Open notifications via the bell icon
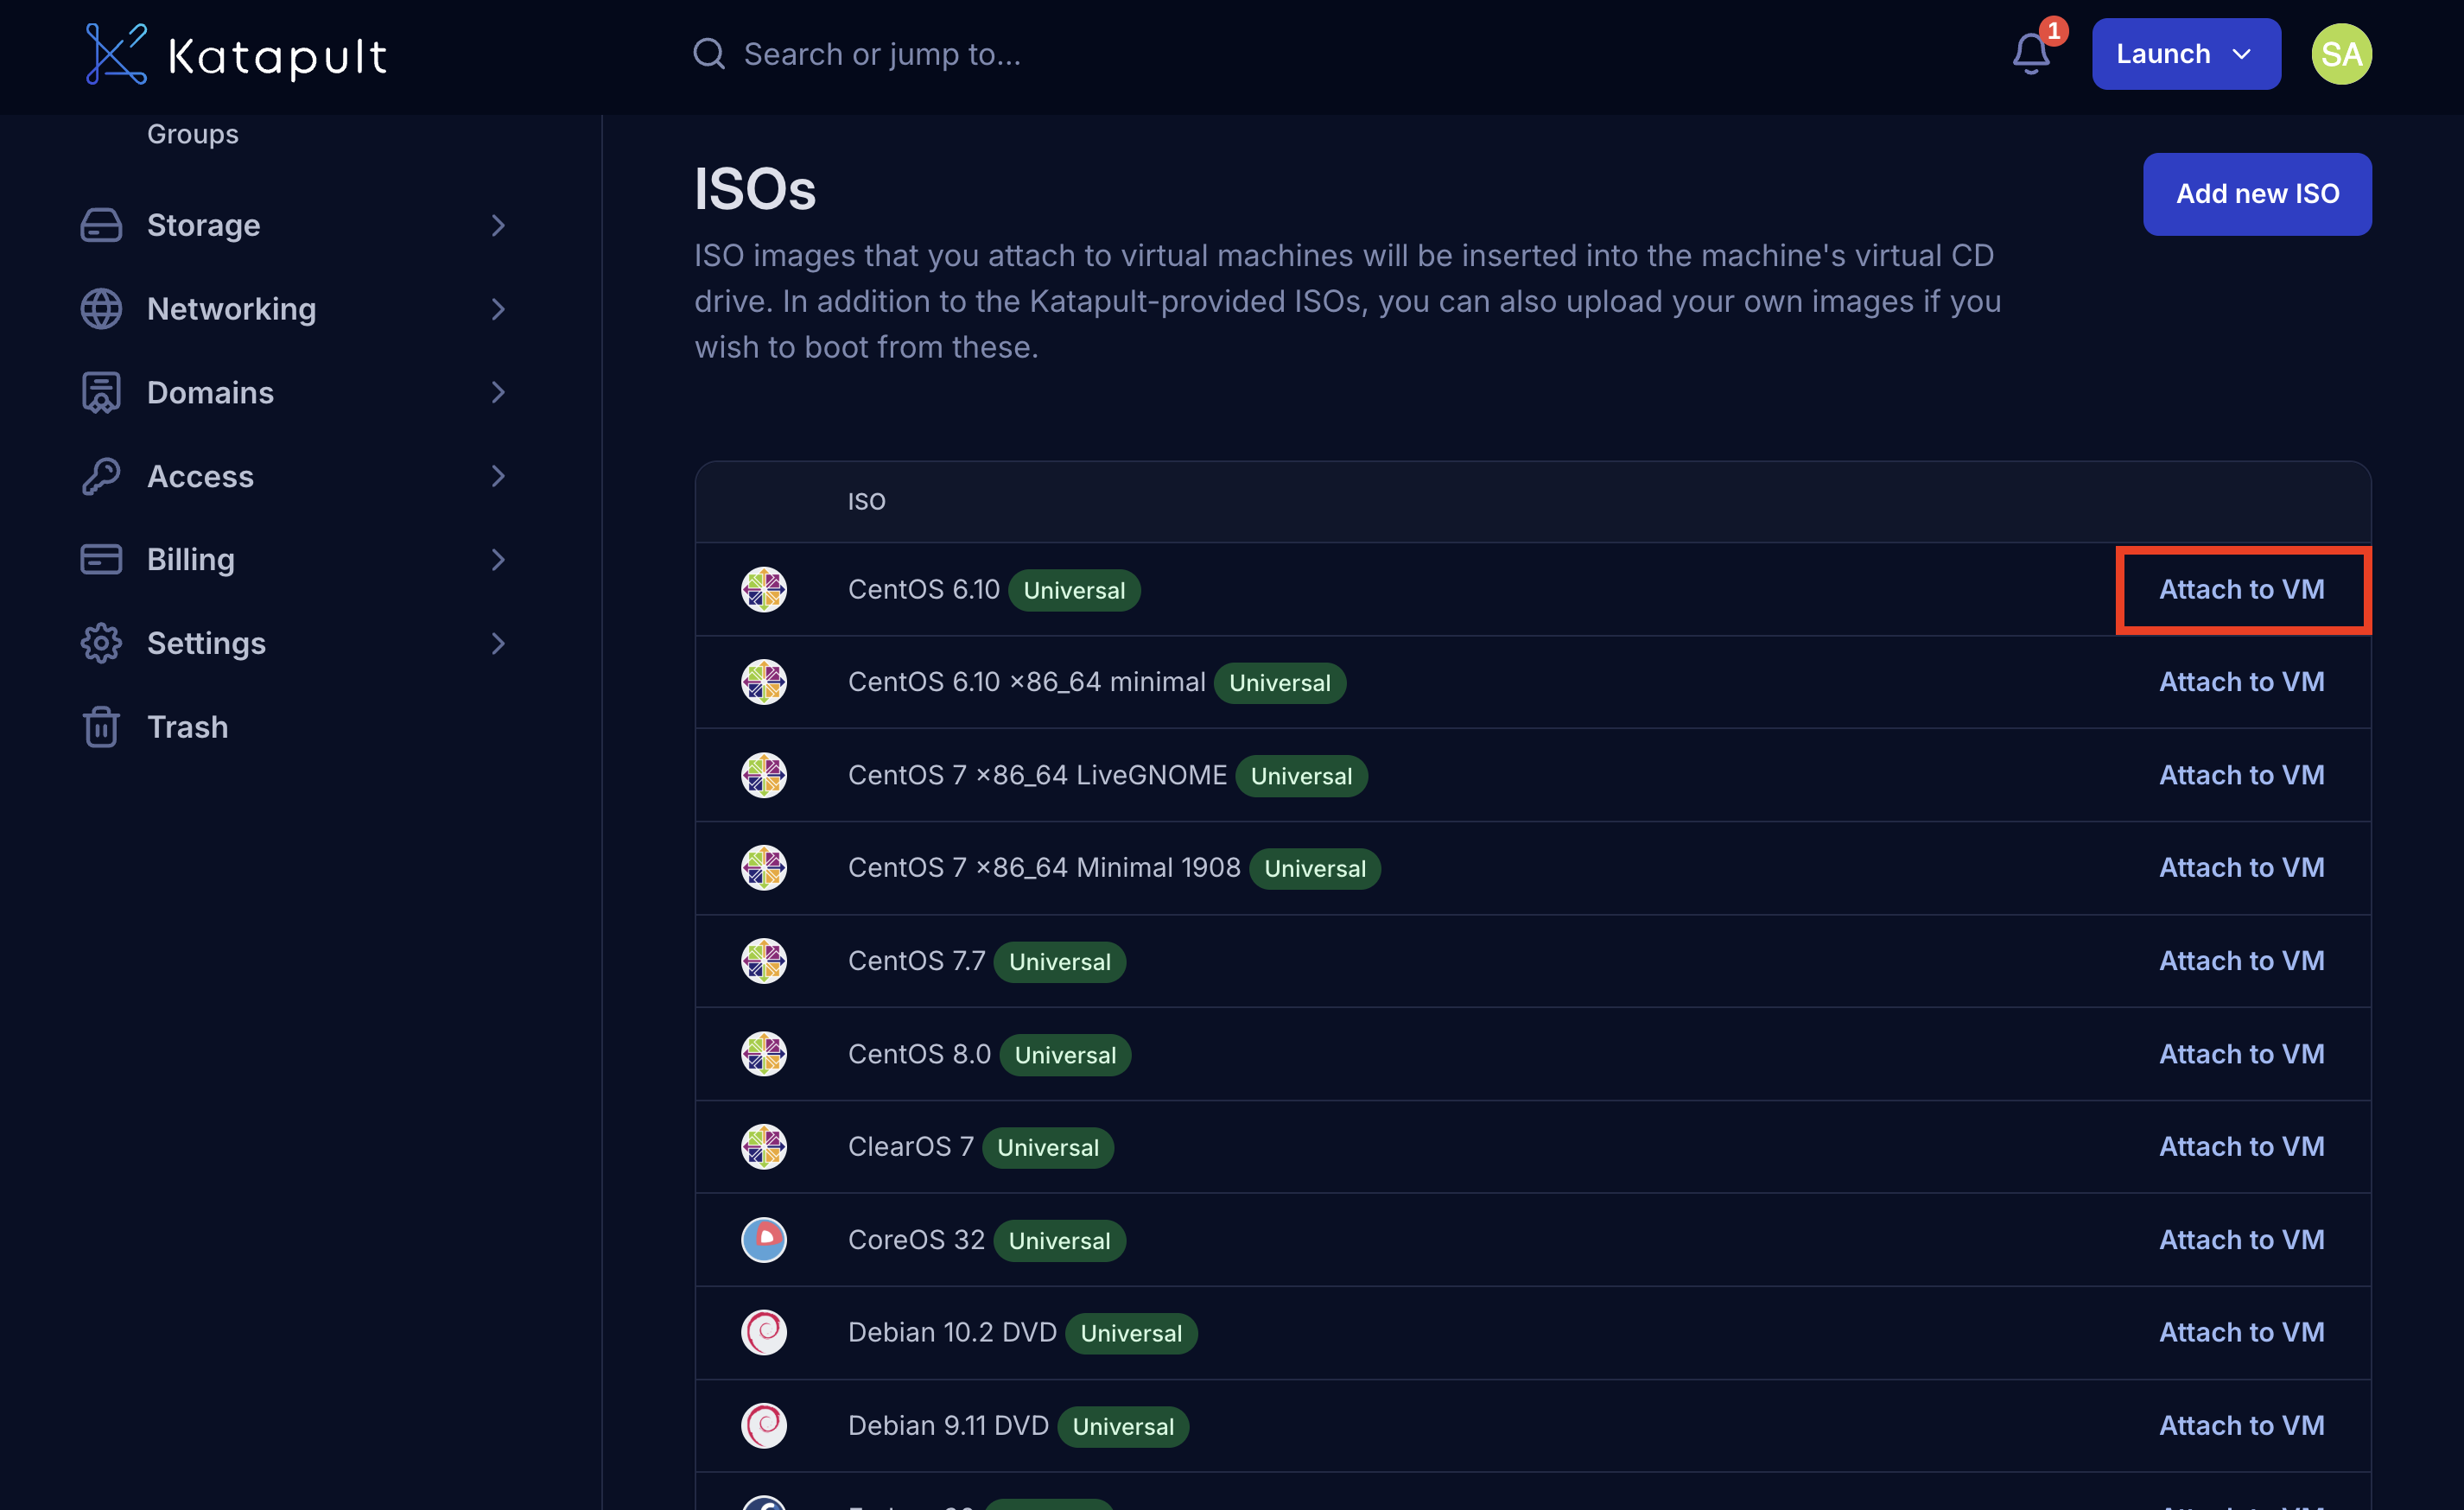Screen dimensions: 2464x1510 [x=2030, y=54]
